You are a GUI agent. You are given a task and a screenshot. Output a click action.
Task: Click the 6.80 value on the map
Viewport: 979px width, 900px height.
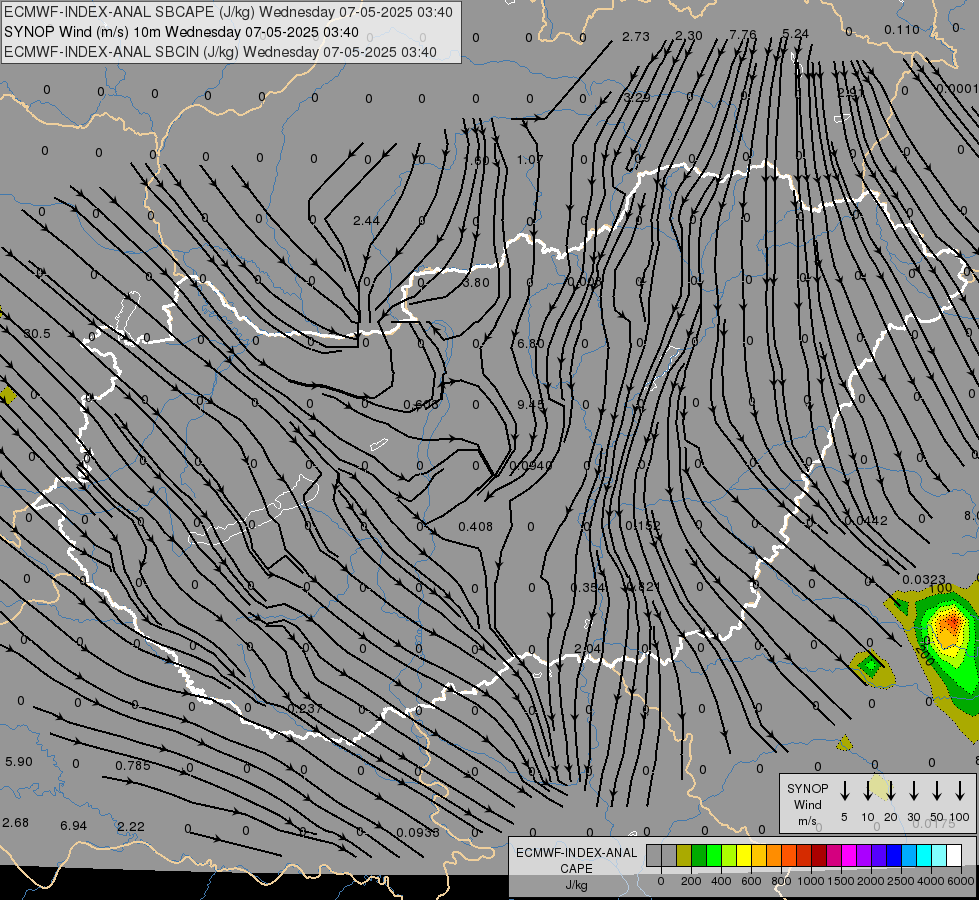tap(531, 344)
